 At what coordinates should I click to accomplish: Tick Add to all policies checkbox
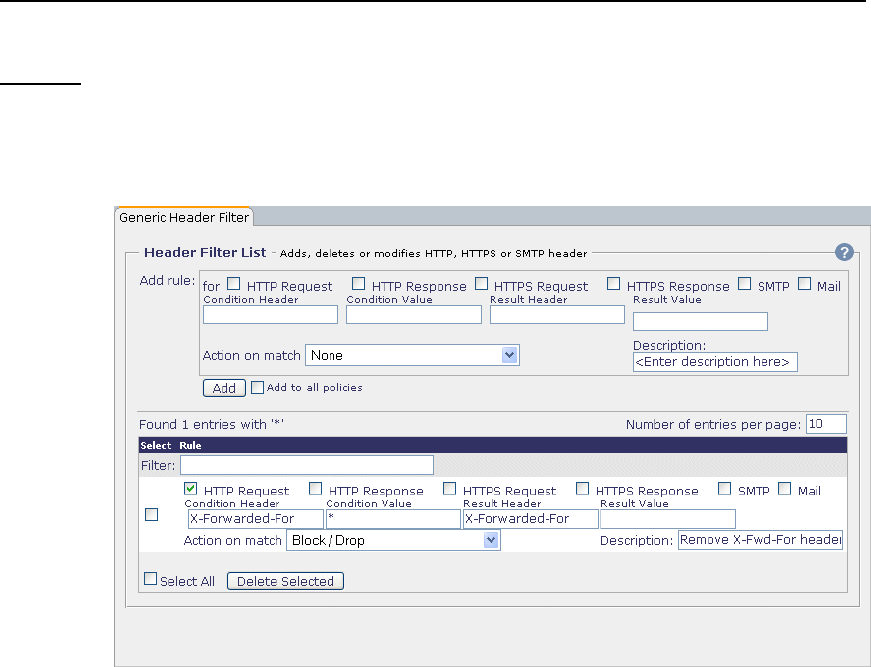click(257, 388)
